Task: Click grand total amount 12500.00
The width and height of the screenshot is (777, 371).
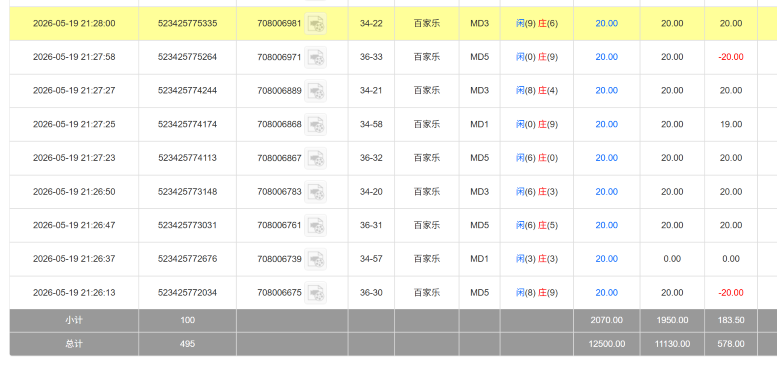Action: point(607,344)
